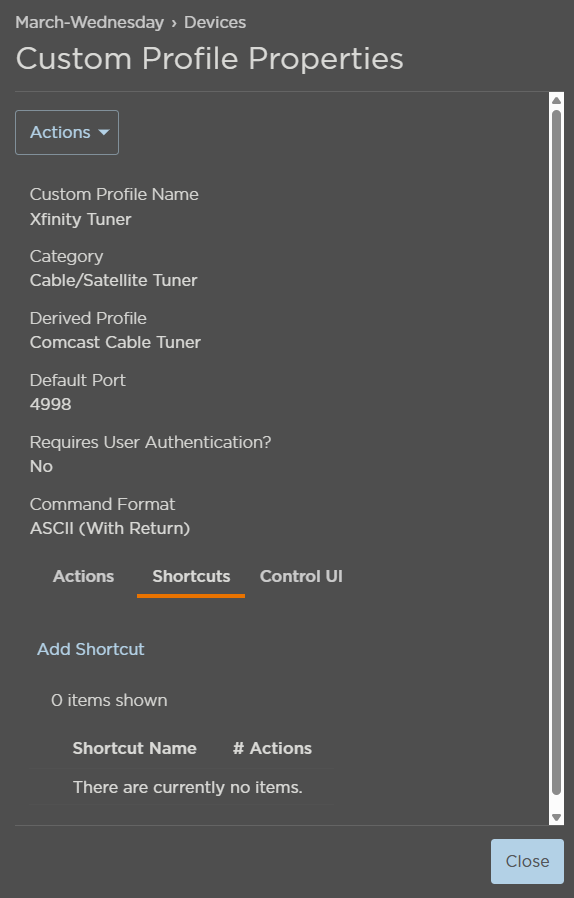The height and width of the screenshot is (898, 574).
Task: Click the vertical scrollbar thumb
Action: 556,452
